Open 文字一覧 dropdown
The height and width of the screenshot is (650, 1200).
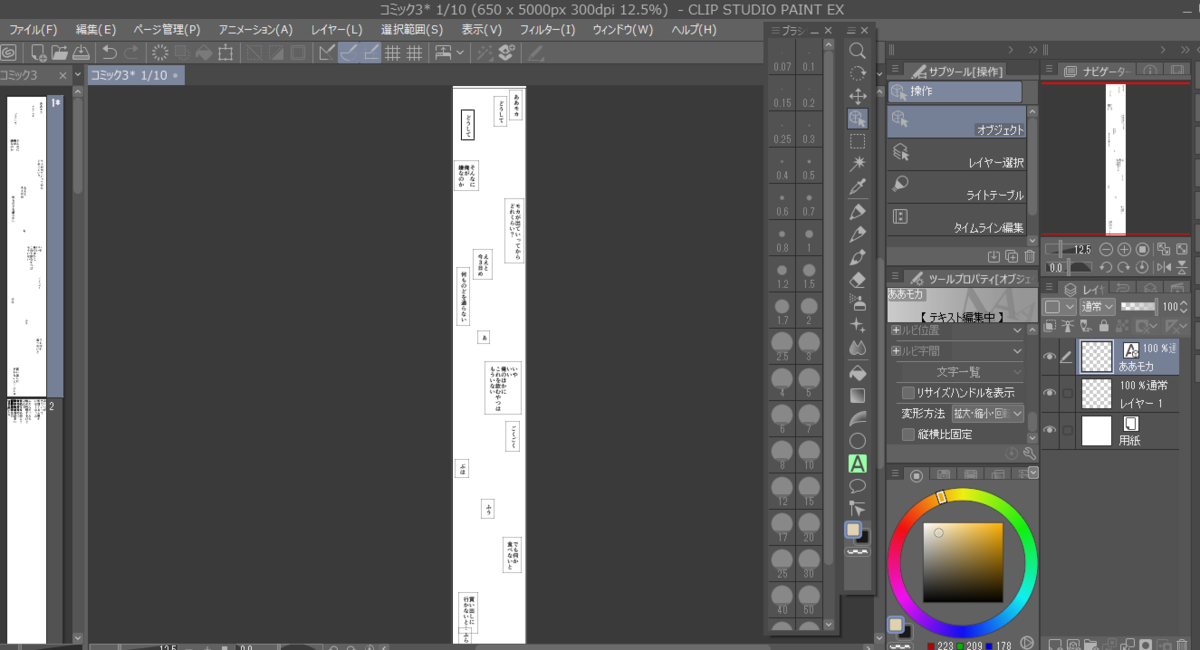tap(958, 372)
